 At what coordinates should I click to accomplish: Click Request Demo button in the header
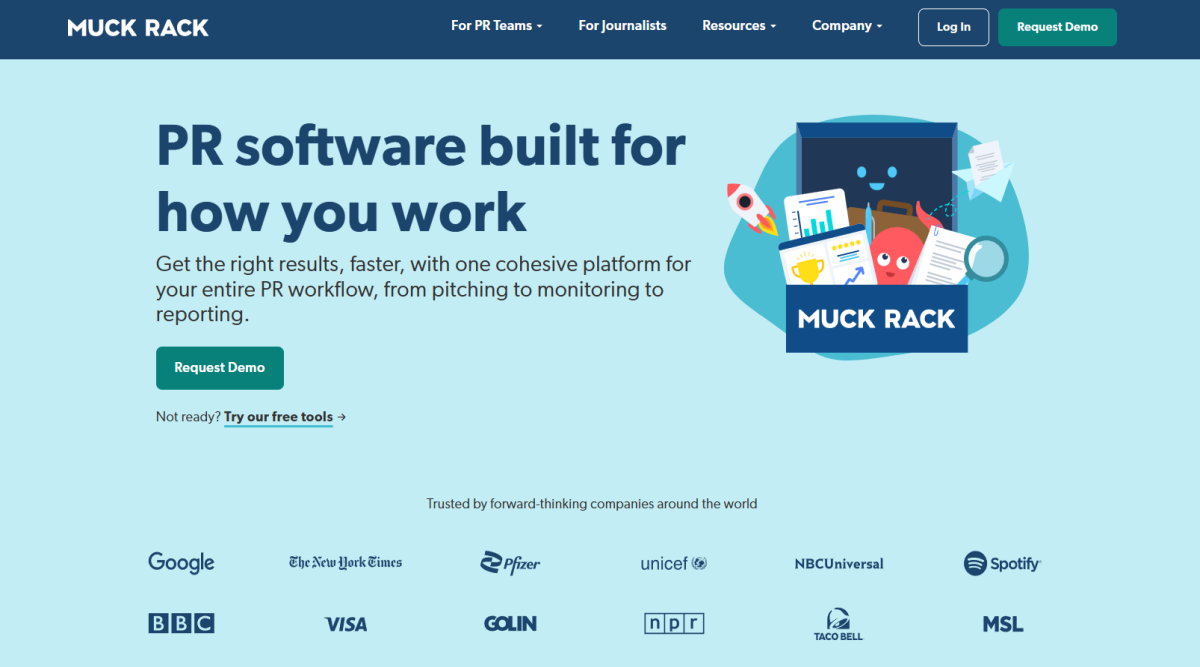click(x=1057, y=27)
